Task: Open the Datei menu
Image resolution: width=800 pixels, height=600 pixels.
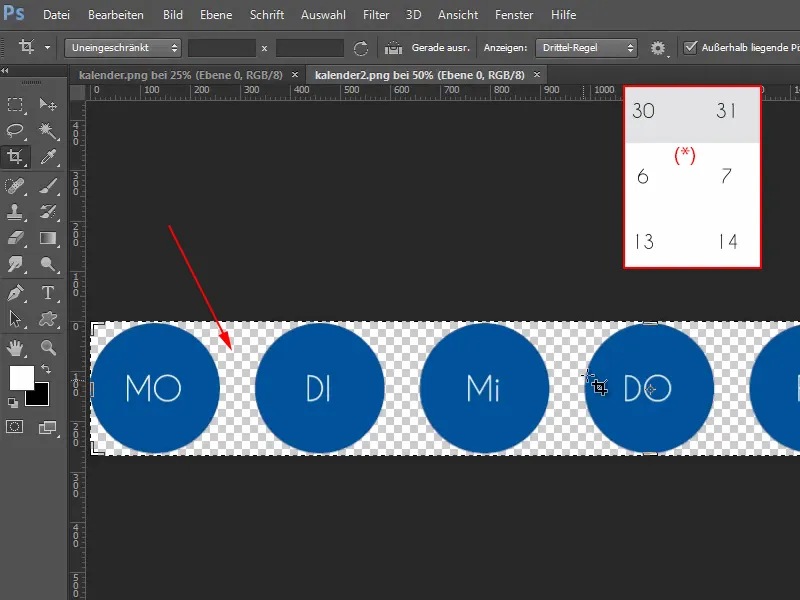Action: tap(56, 15)
